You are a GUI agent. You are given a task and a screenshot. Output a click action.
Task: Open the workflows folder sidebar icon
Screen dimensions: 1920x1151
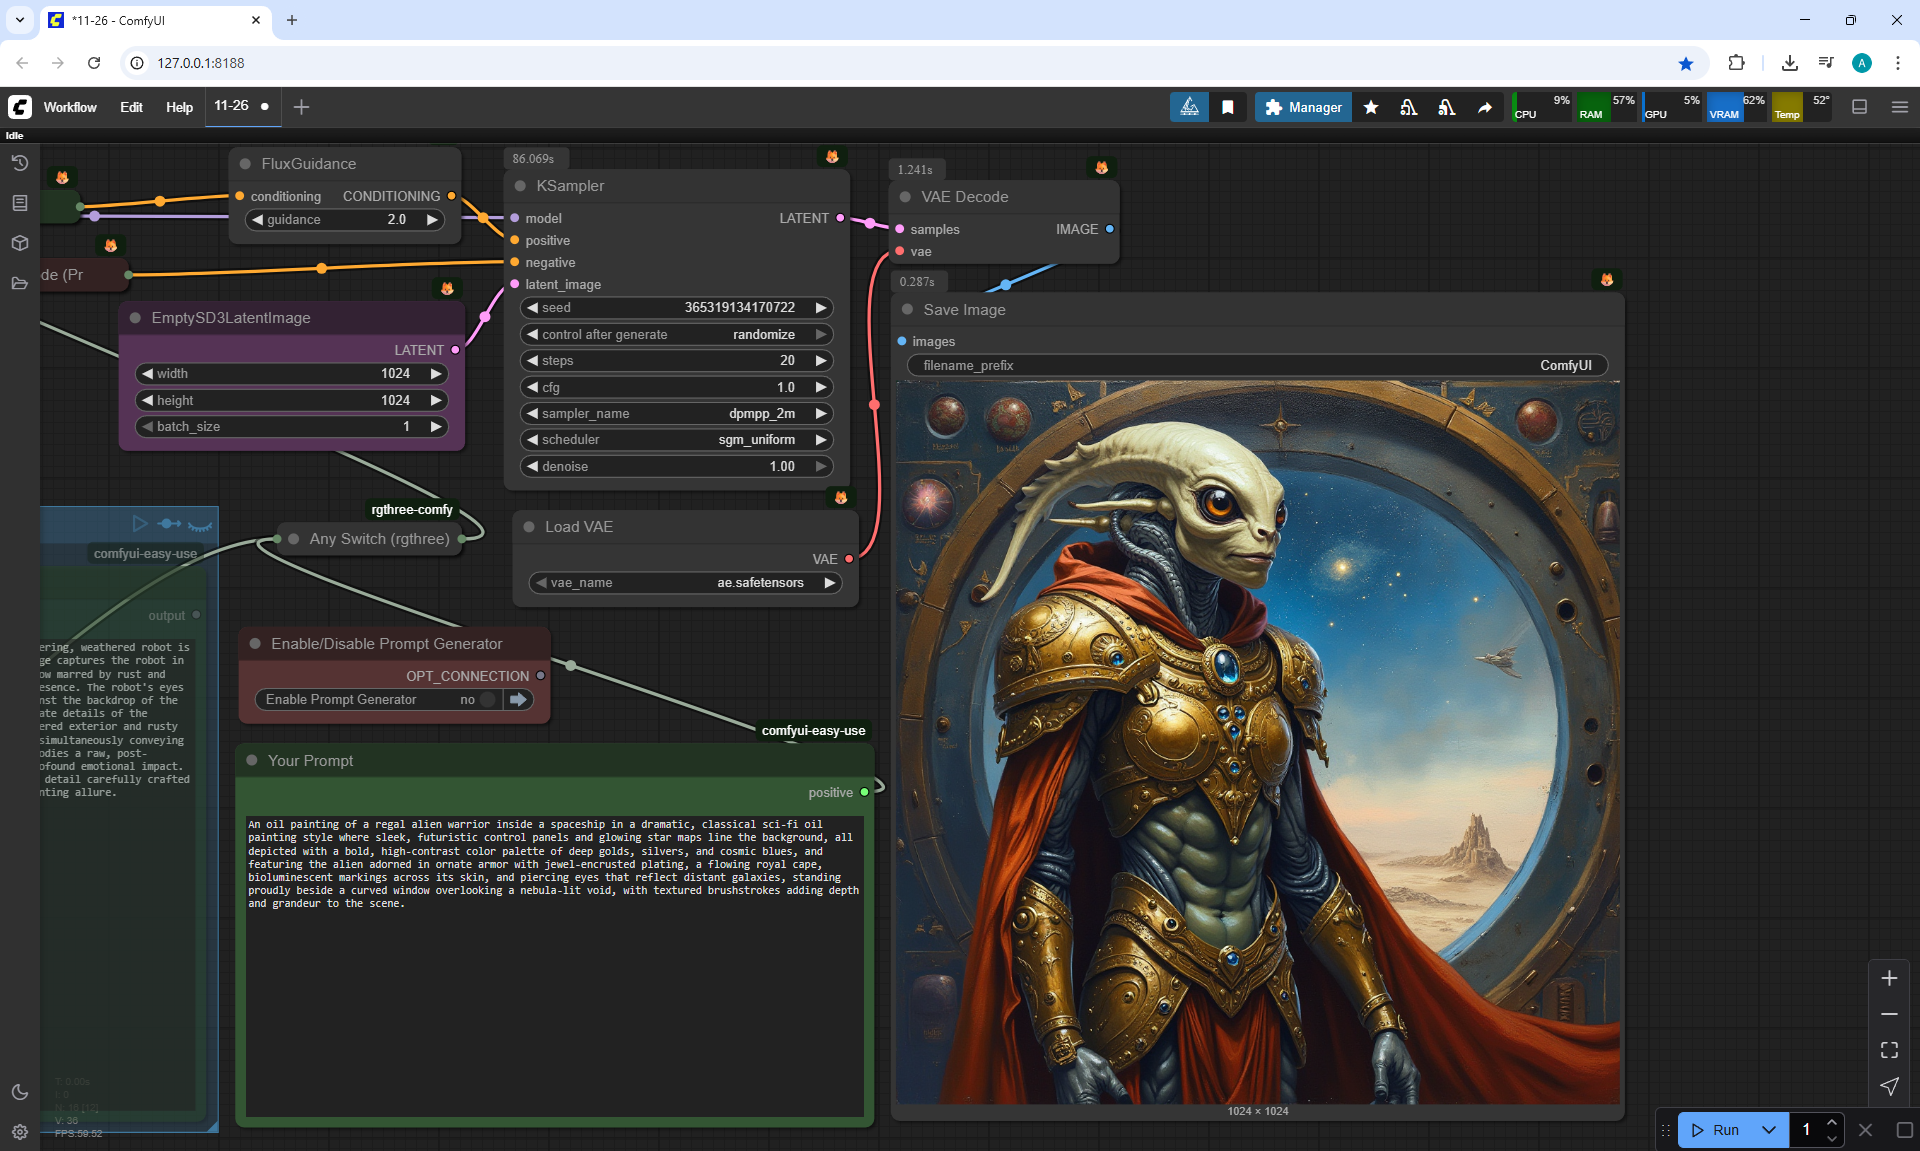(19, 283)
